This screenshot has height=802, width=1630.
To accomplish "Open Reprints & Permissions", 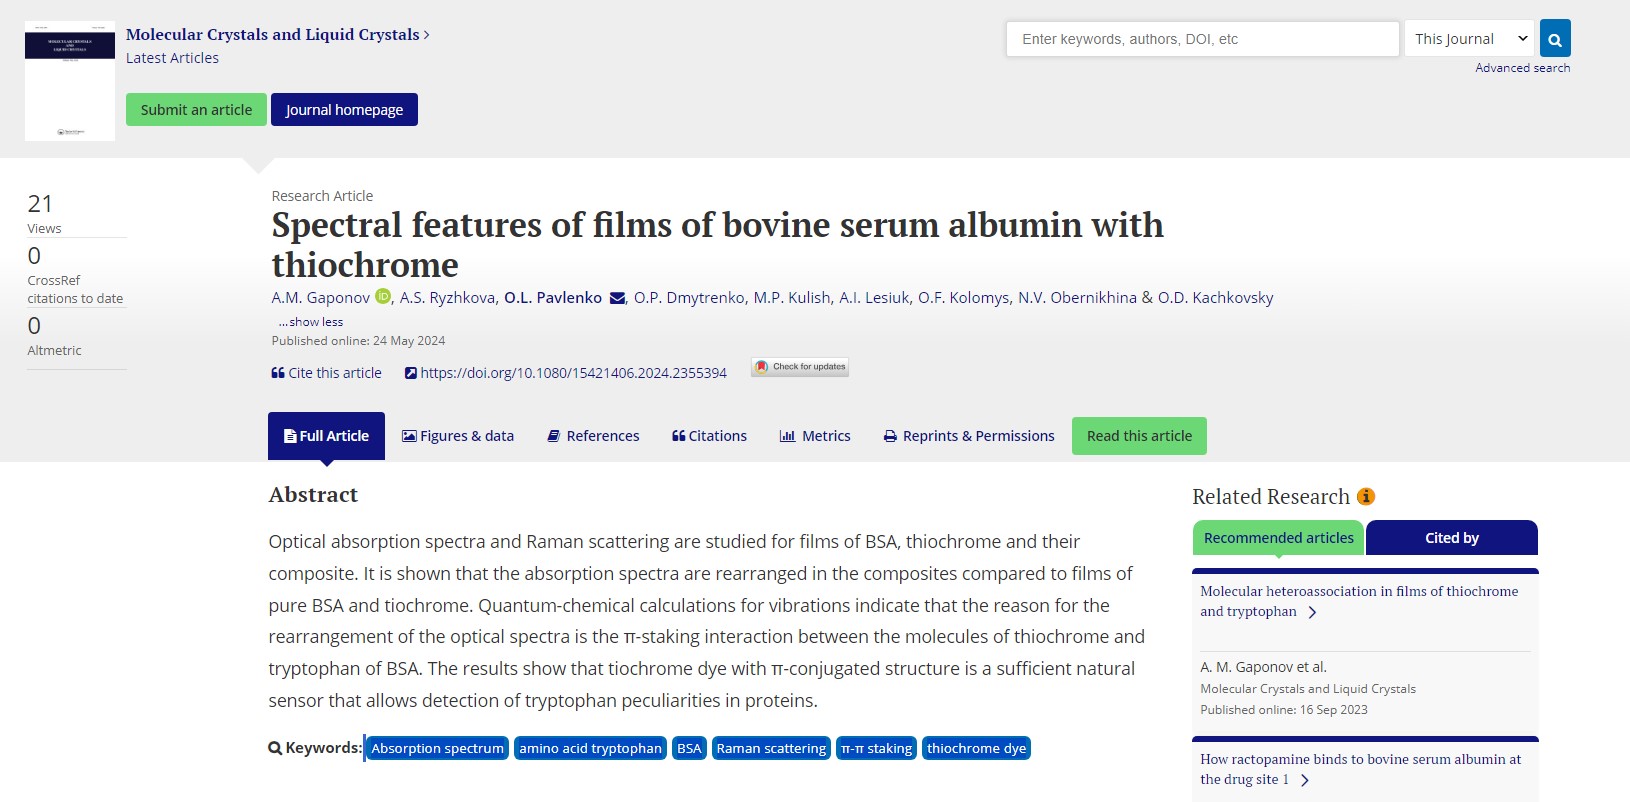I will (969, 436).
